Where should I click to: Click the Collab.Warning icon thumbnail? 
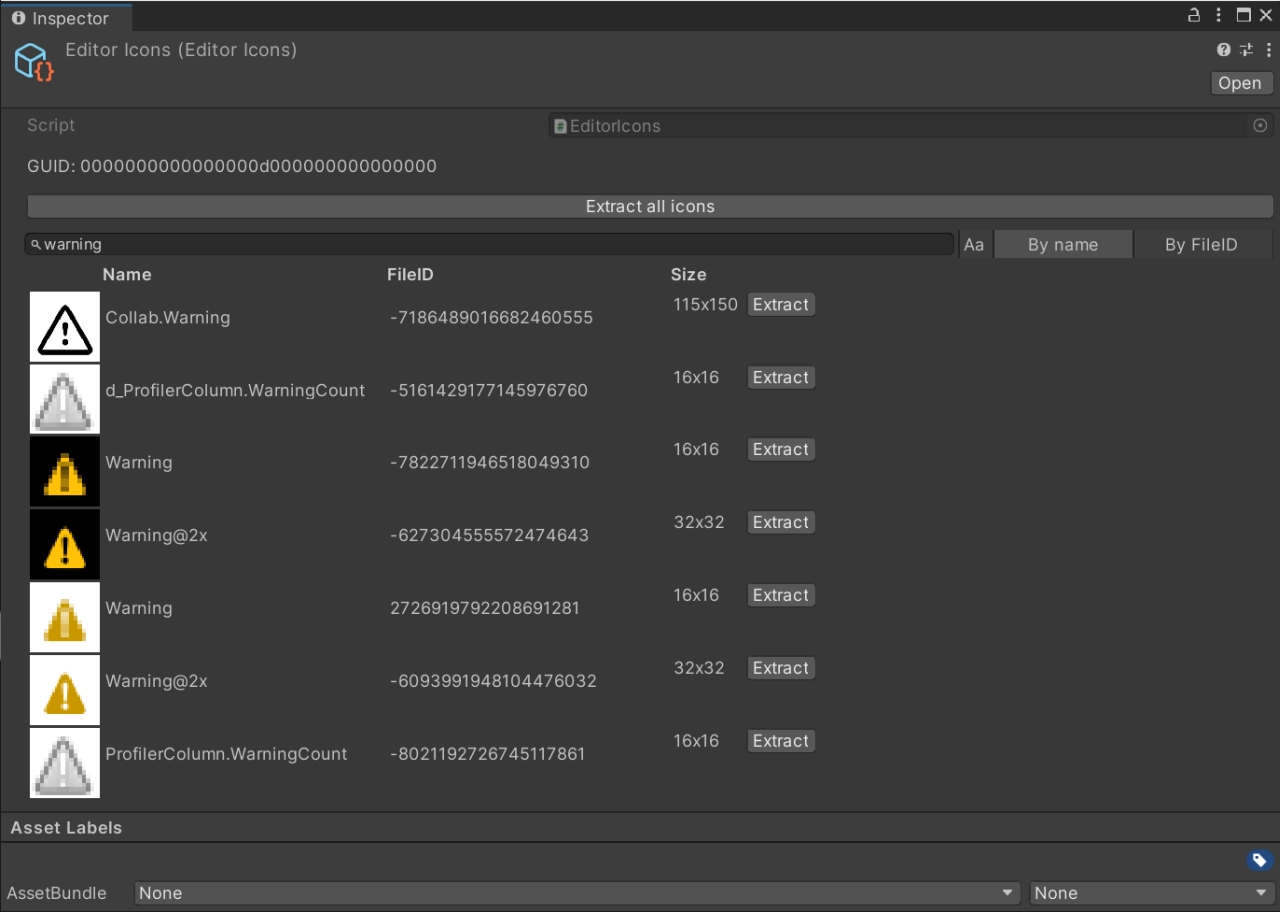click(x=64, y=326)
